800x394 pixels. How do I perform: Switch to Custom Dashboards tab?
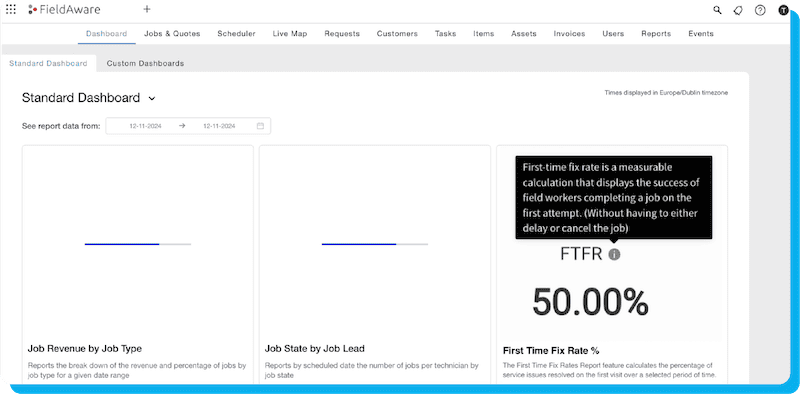point(145,64)
